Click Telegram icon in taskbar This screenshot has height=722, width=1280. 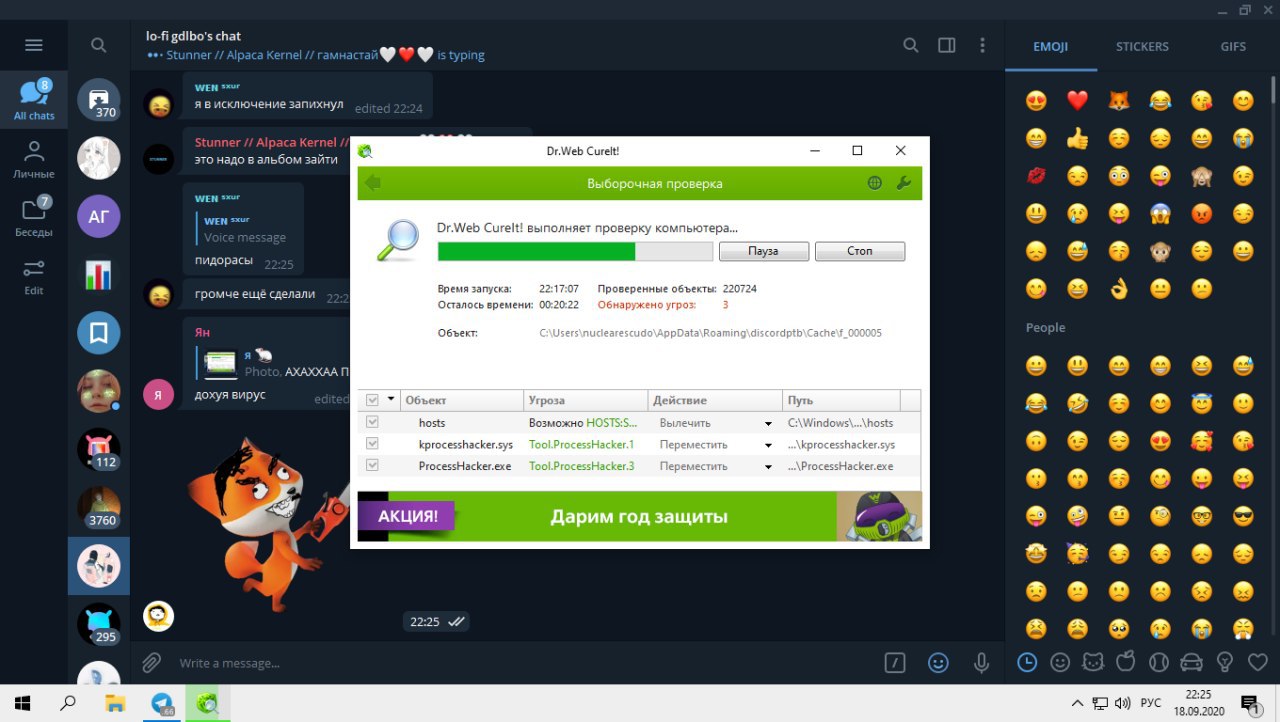[161, 702]
